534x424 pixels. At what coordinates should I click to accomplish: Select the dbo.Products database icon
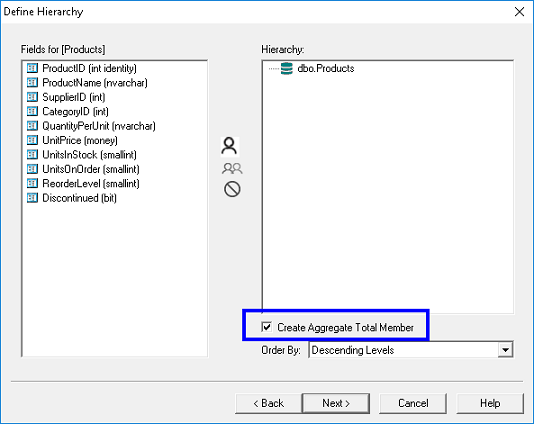click(x=286, y=68)
